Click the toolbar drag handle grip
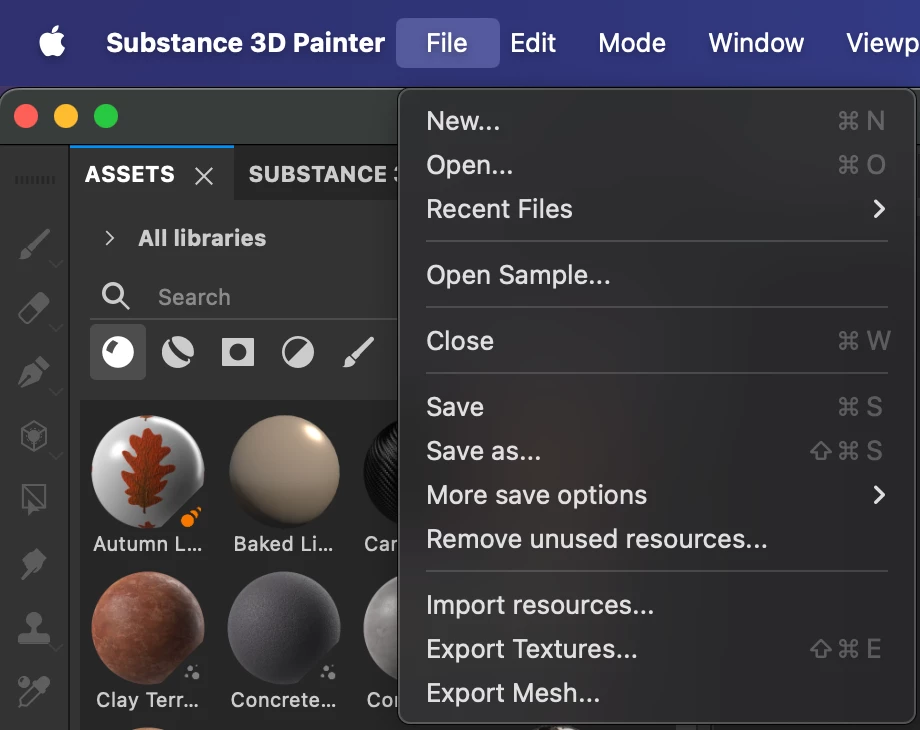The height and width of the screenshot is (730, 920). click(35, 180)
